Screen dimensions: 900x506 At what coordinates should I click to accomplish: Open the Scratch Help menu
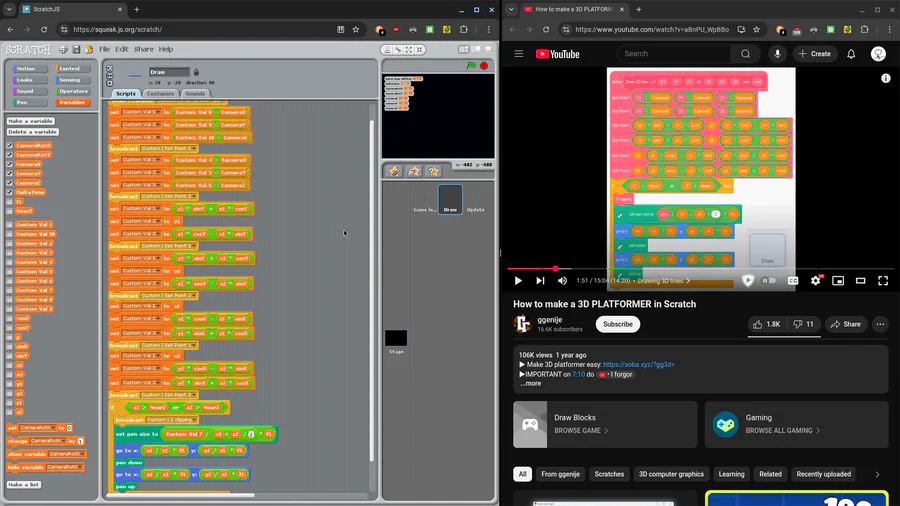point(166,49)
